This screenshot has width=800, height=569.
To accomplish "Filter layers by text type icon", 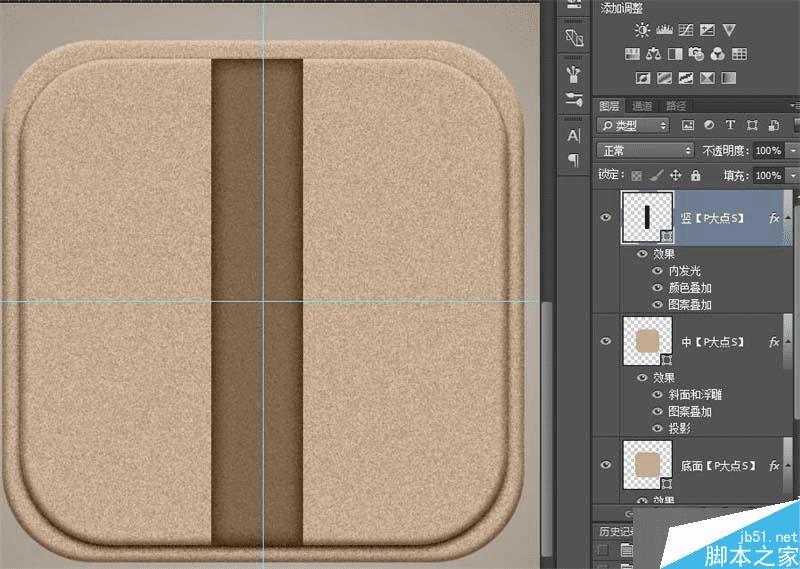I will pos(730,126).
